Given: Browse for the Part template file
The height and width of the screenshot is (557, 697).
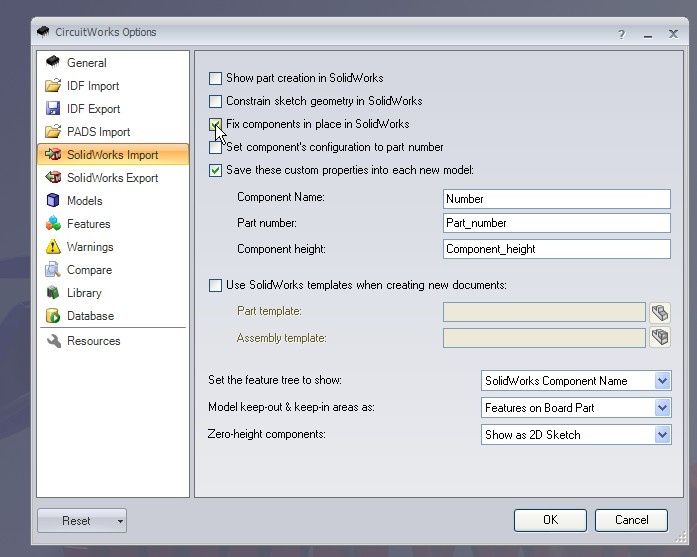Looking at the screenshot, I should coord(660,313).
